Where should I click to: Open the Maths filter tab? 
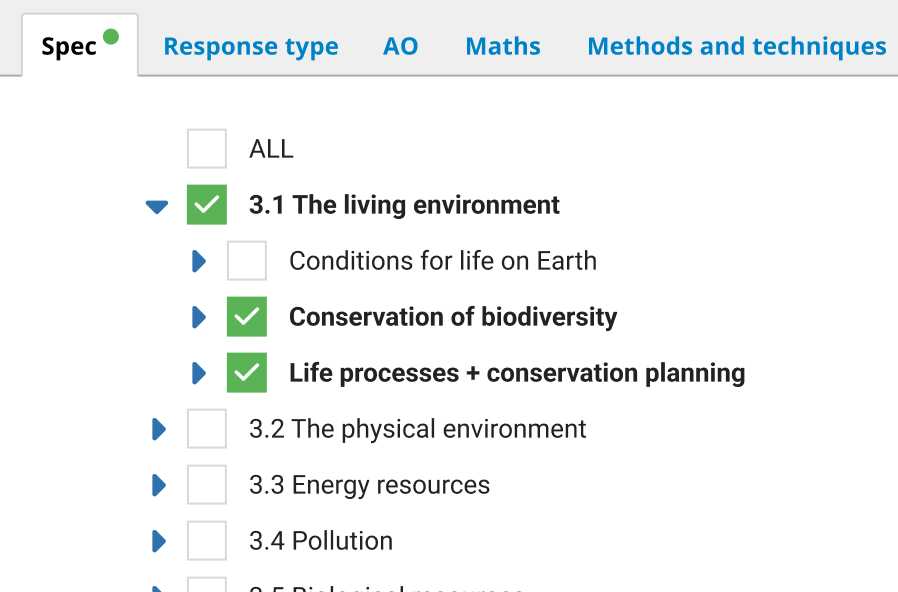click(503, 46)
